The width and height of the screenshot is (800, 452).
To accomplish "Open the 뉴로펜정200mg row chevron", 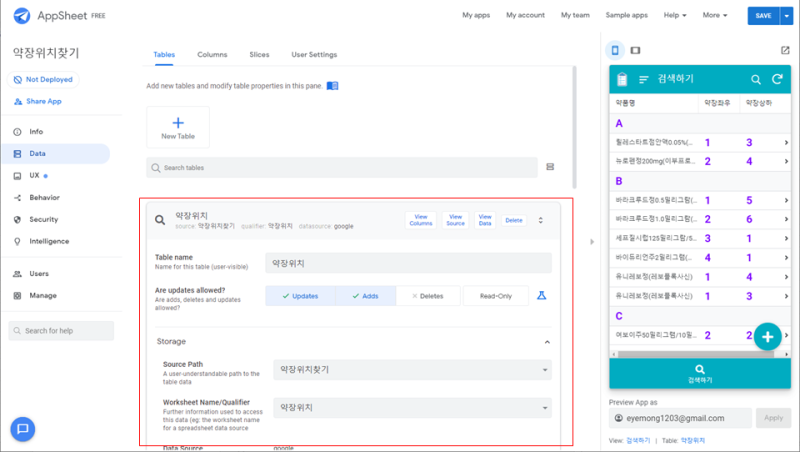I will pyautogui.click(x=786, y=161).
